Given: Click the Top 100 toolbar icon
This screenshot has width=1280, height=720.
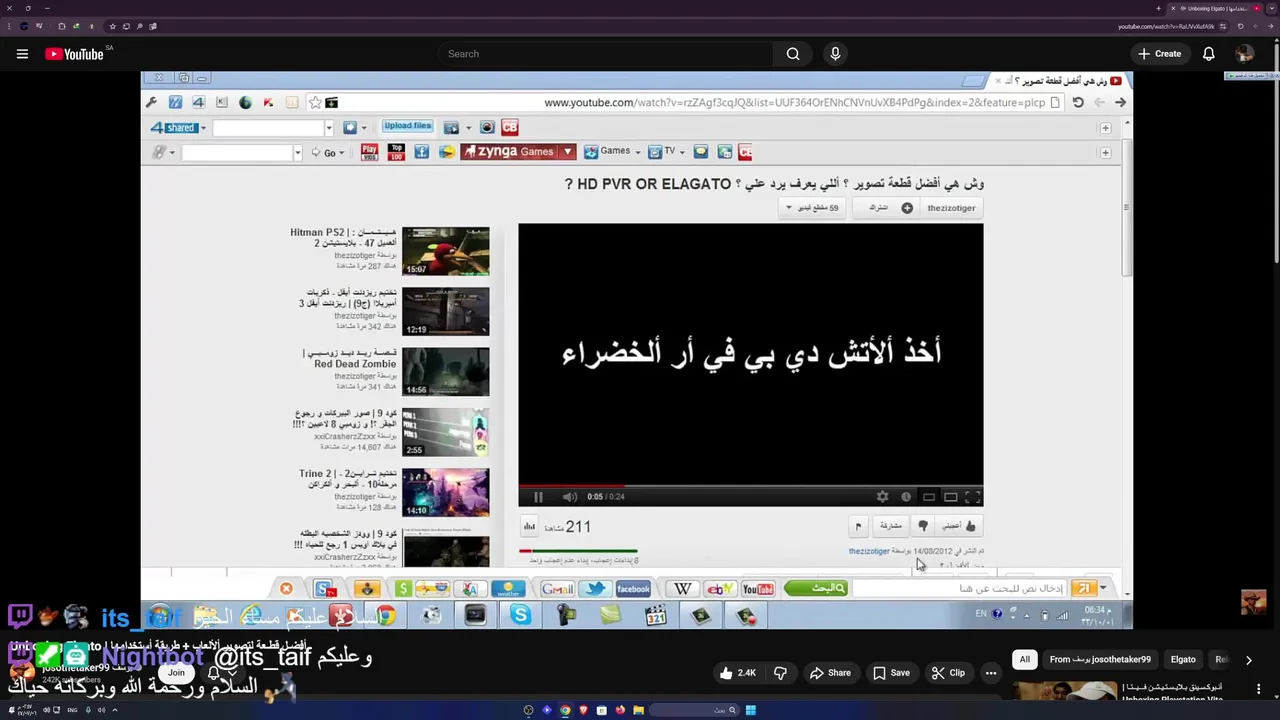Looking at the screenshot, I should pyautogui.click(x=396, y=152).
